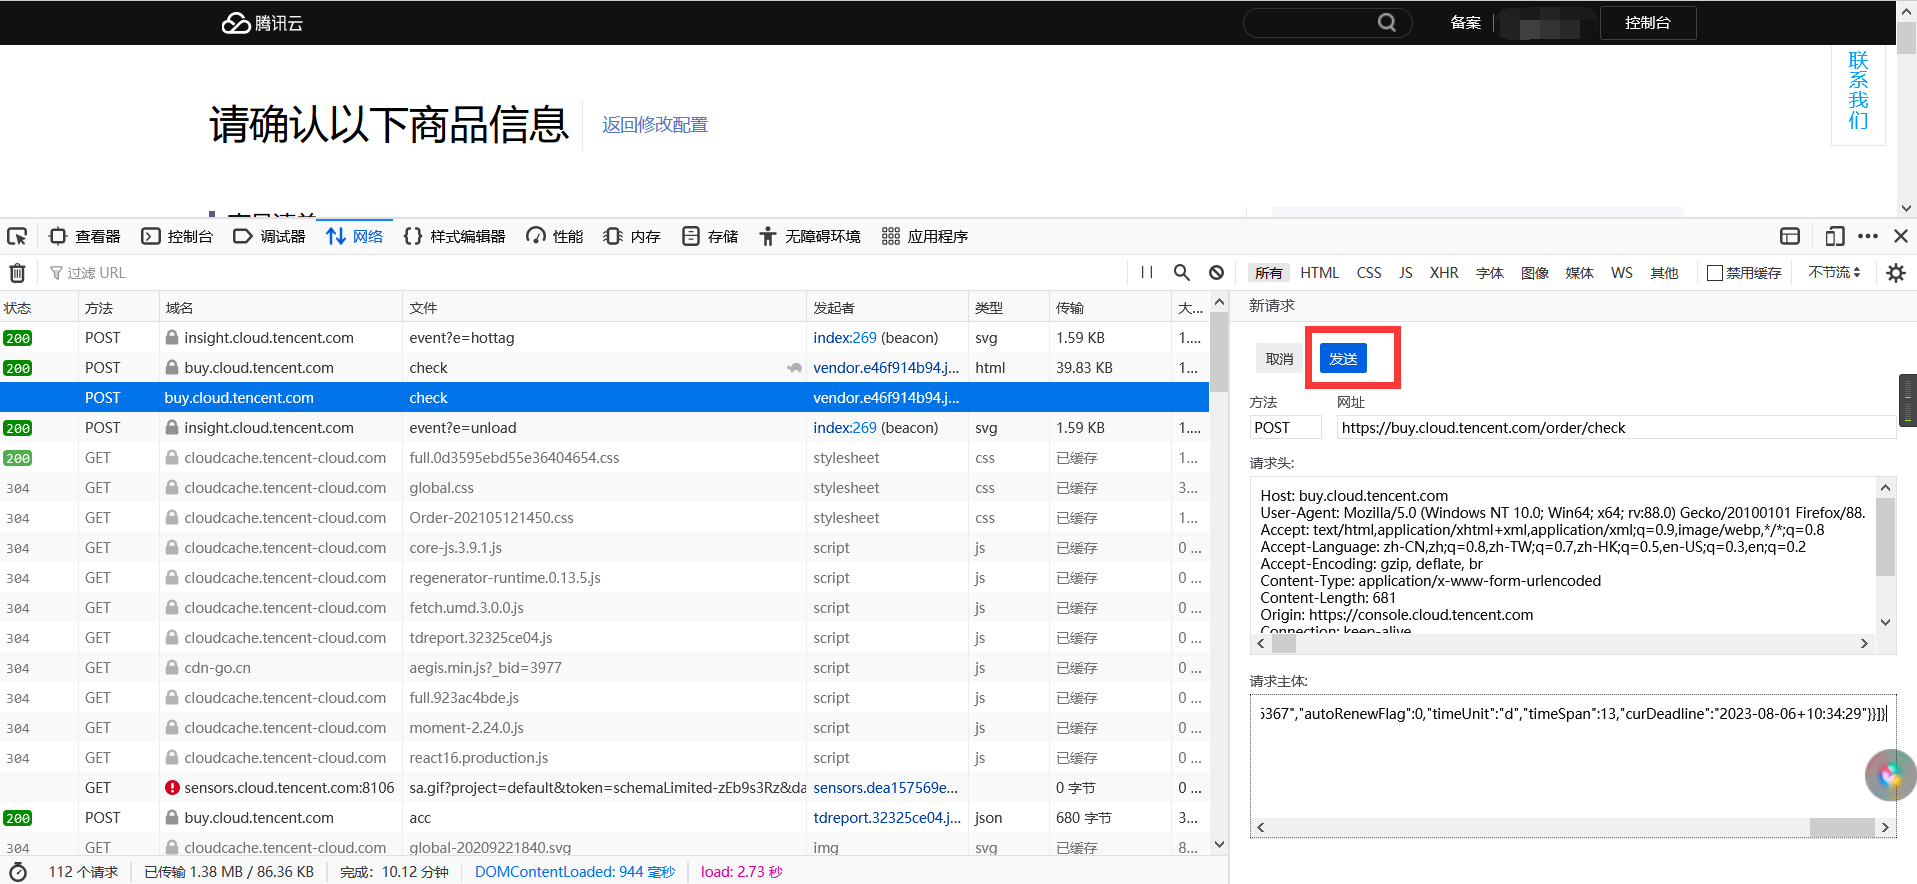
Task: Pause network recording with the pause icon
Action: 1147,273
